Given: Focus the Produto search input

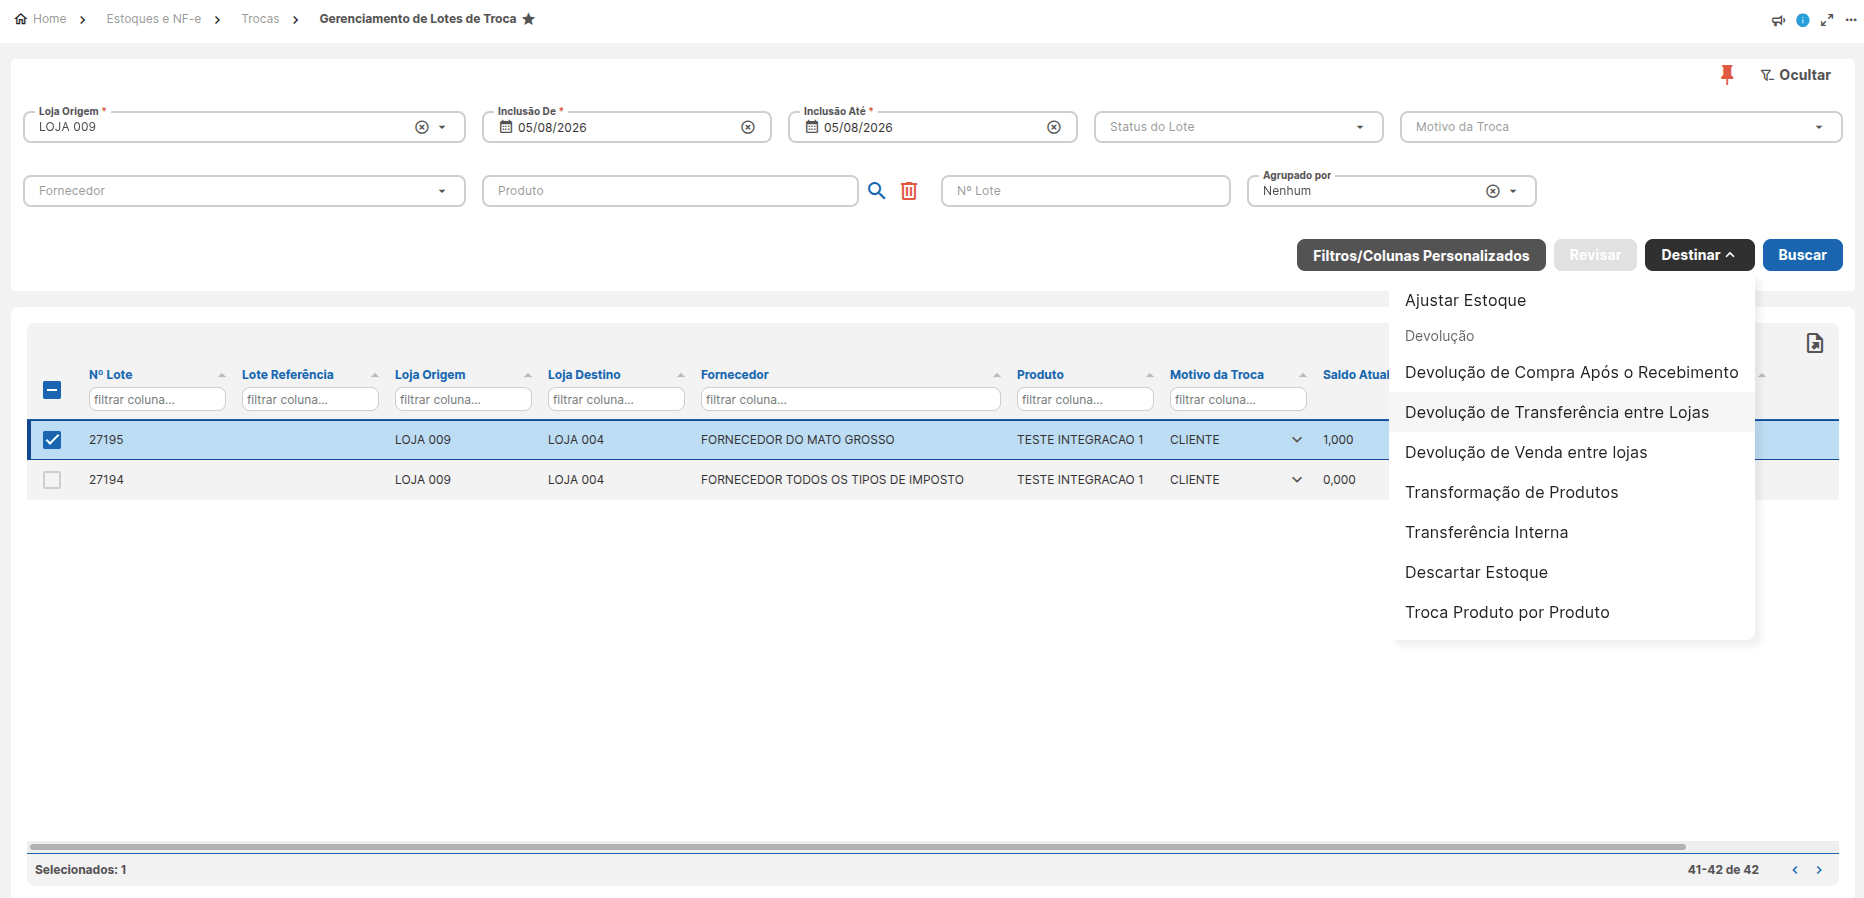Looking at the screenshot, I should [670, 191].
